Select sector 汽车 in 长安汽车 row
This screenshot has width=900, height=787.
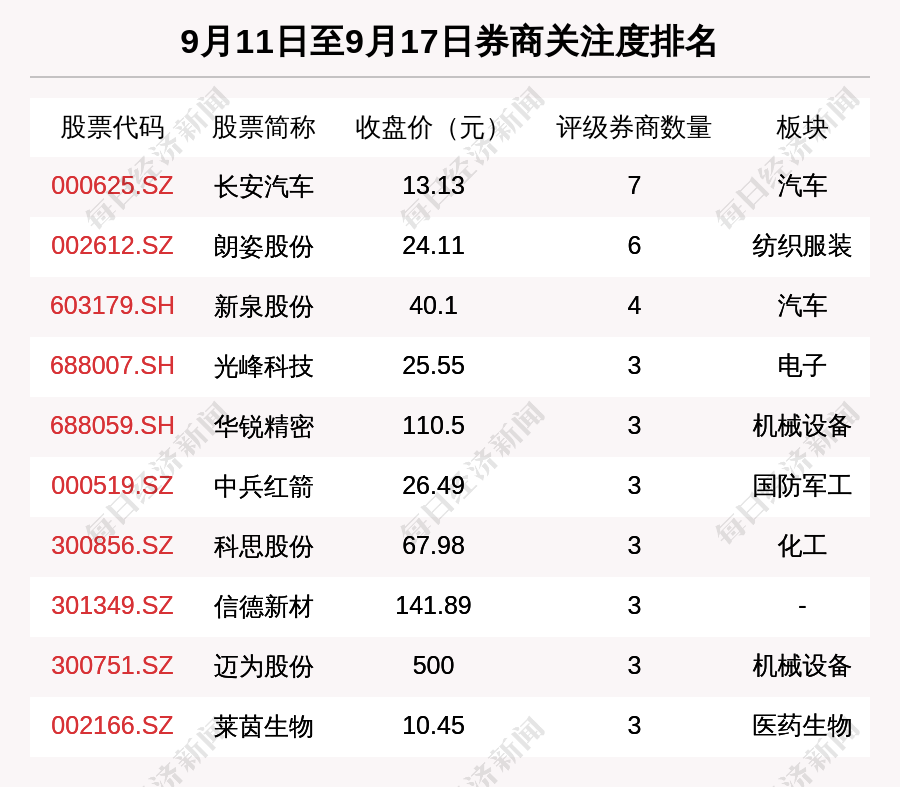click(x=802, y=186)
